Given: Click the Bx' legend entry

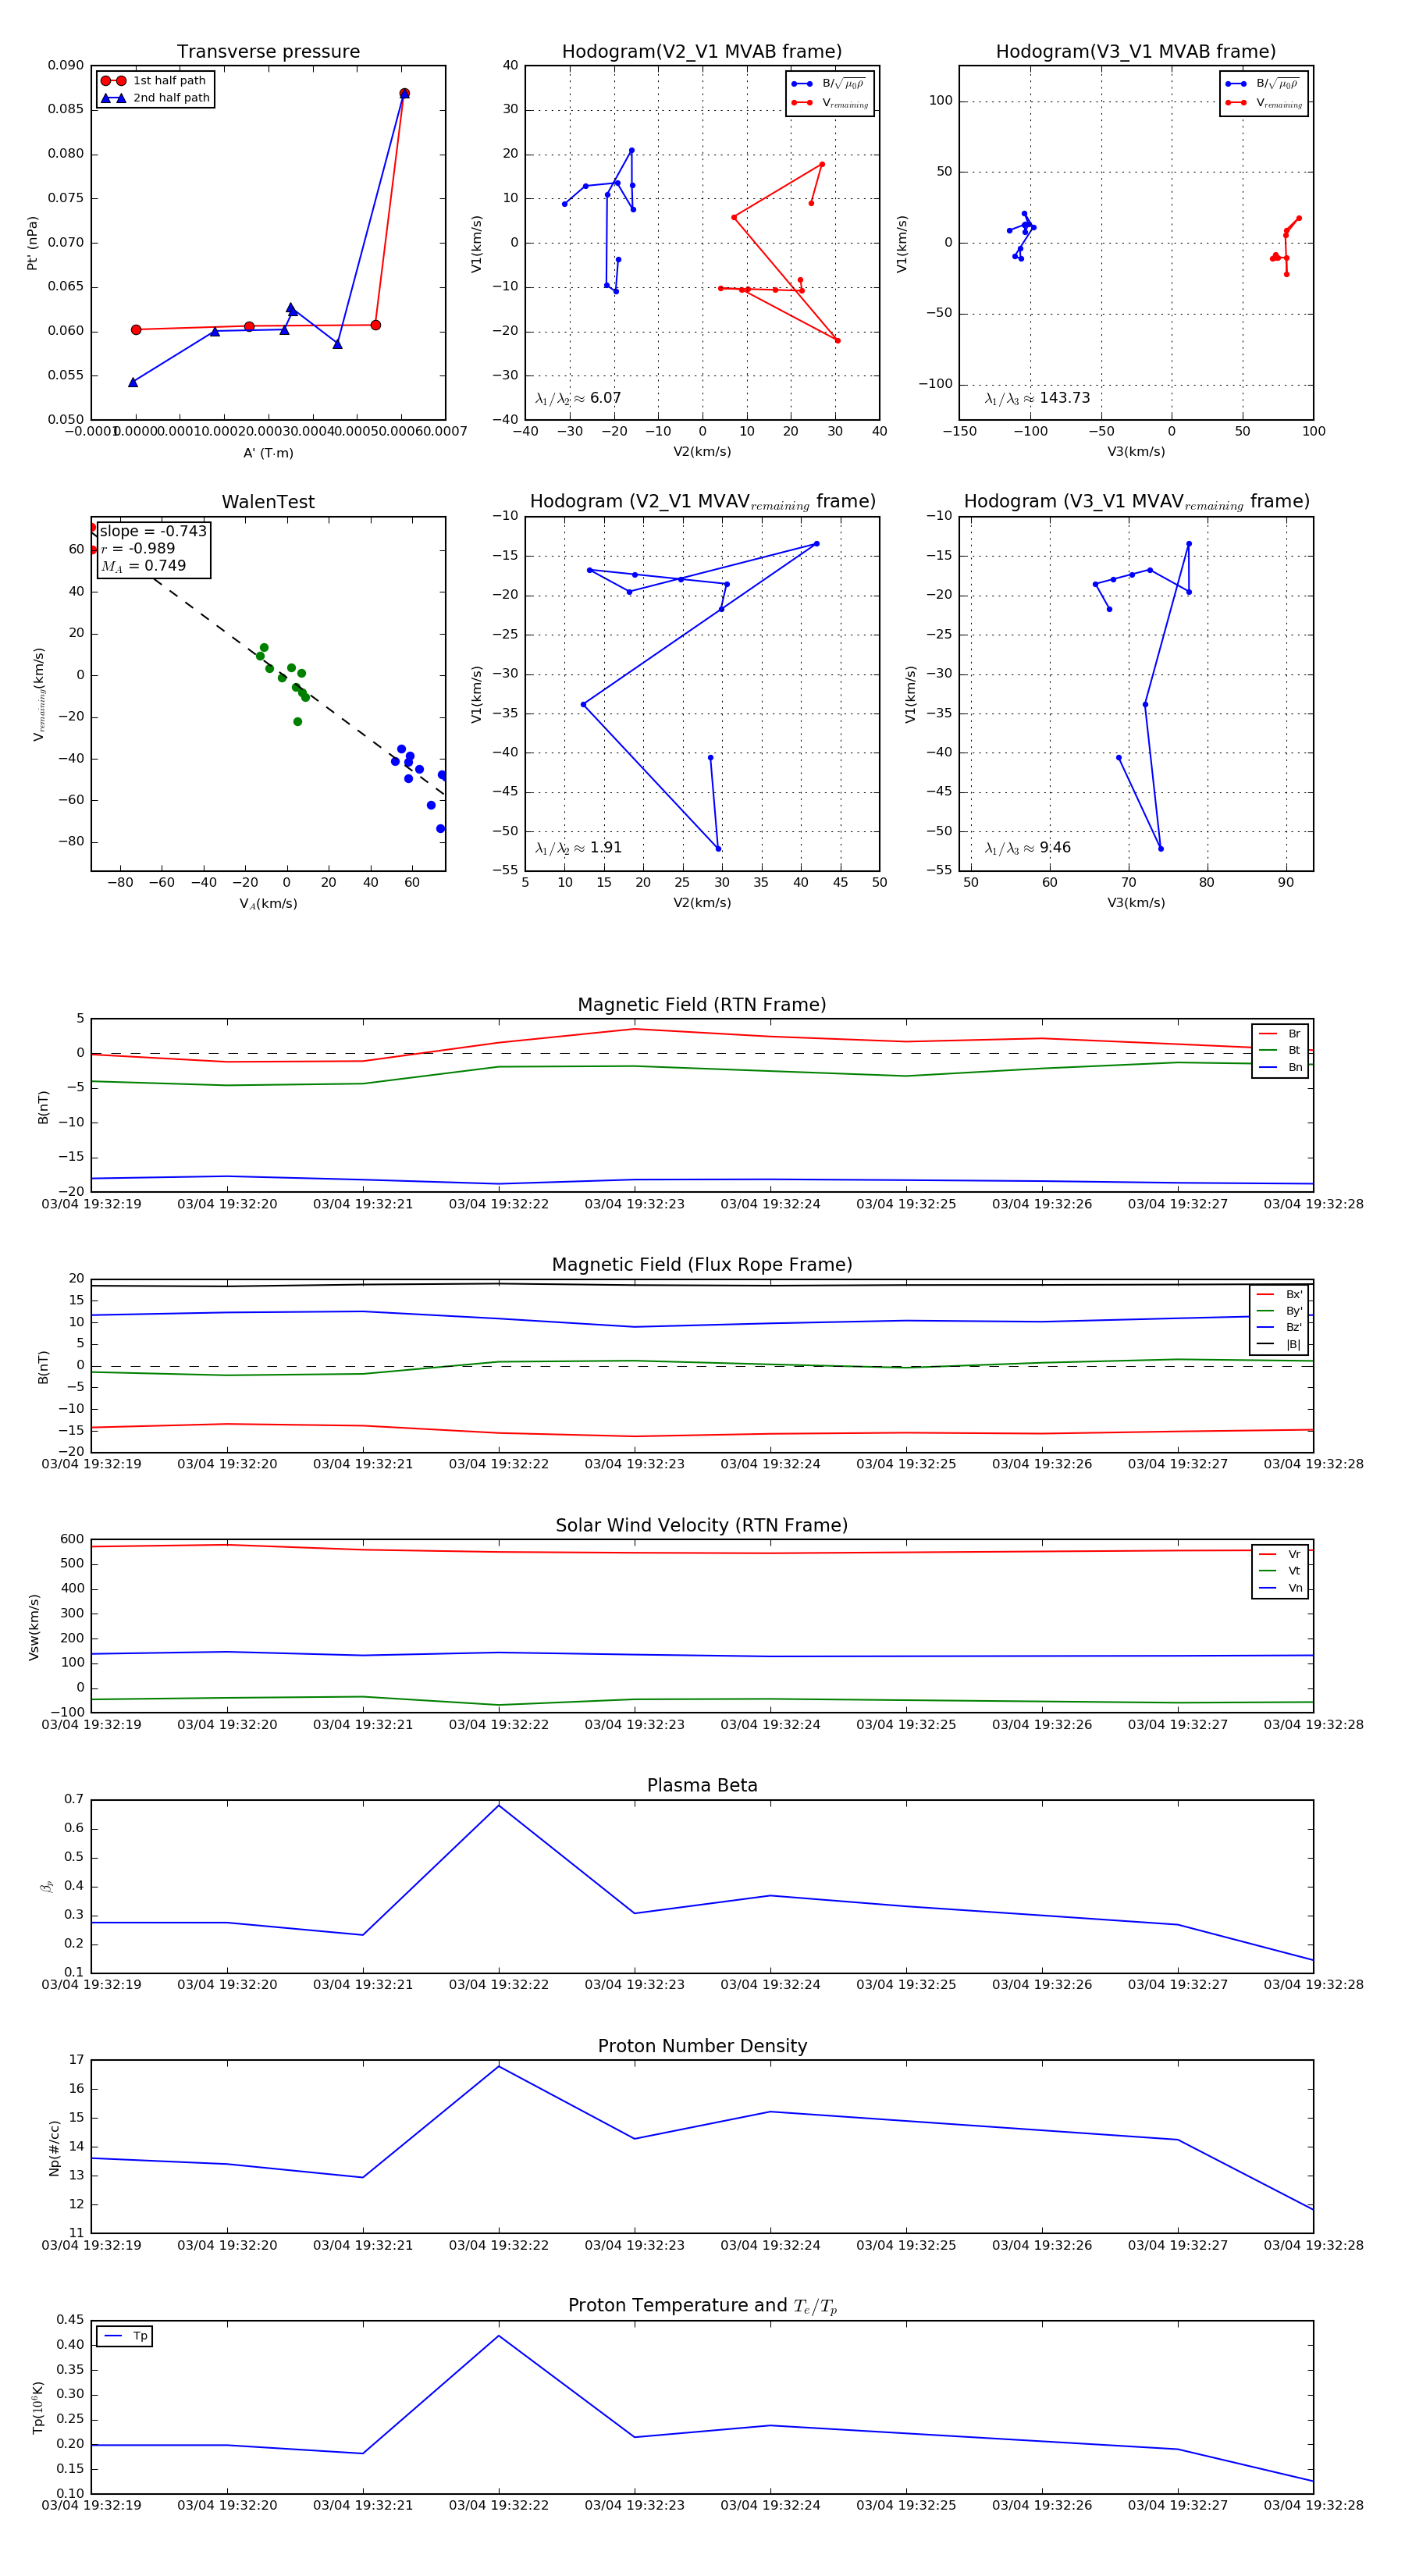Looking at the screenshot, I should 1279,1294.
